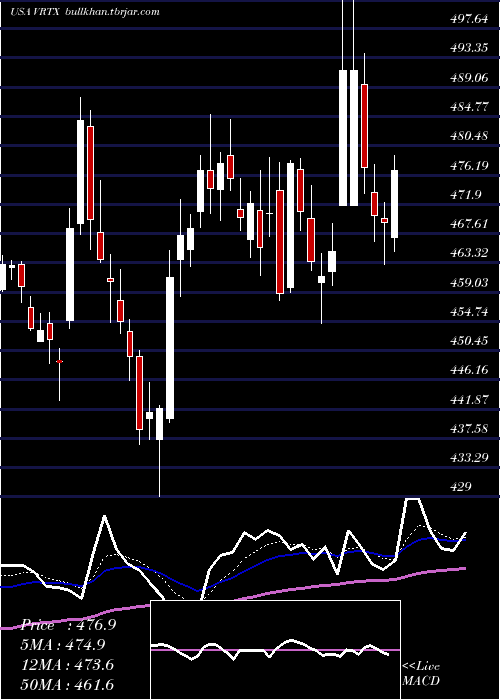Select the 471.9 price axis label
The width and height of the screenshot is (500, 700).
point(465,194)
